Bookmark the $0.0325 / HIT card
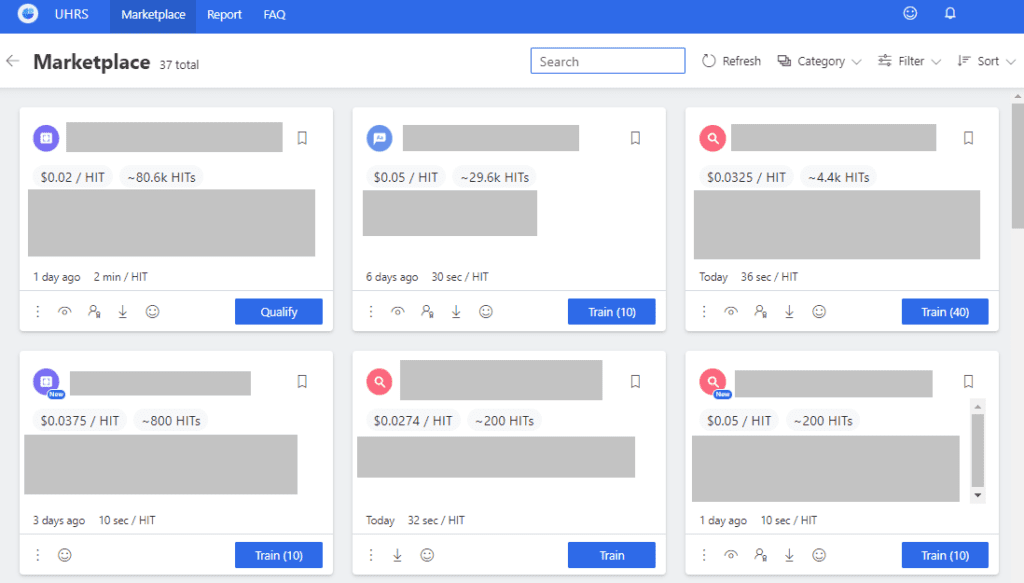1024x583 pixels. point(968,138)
